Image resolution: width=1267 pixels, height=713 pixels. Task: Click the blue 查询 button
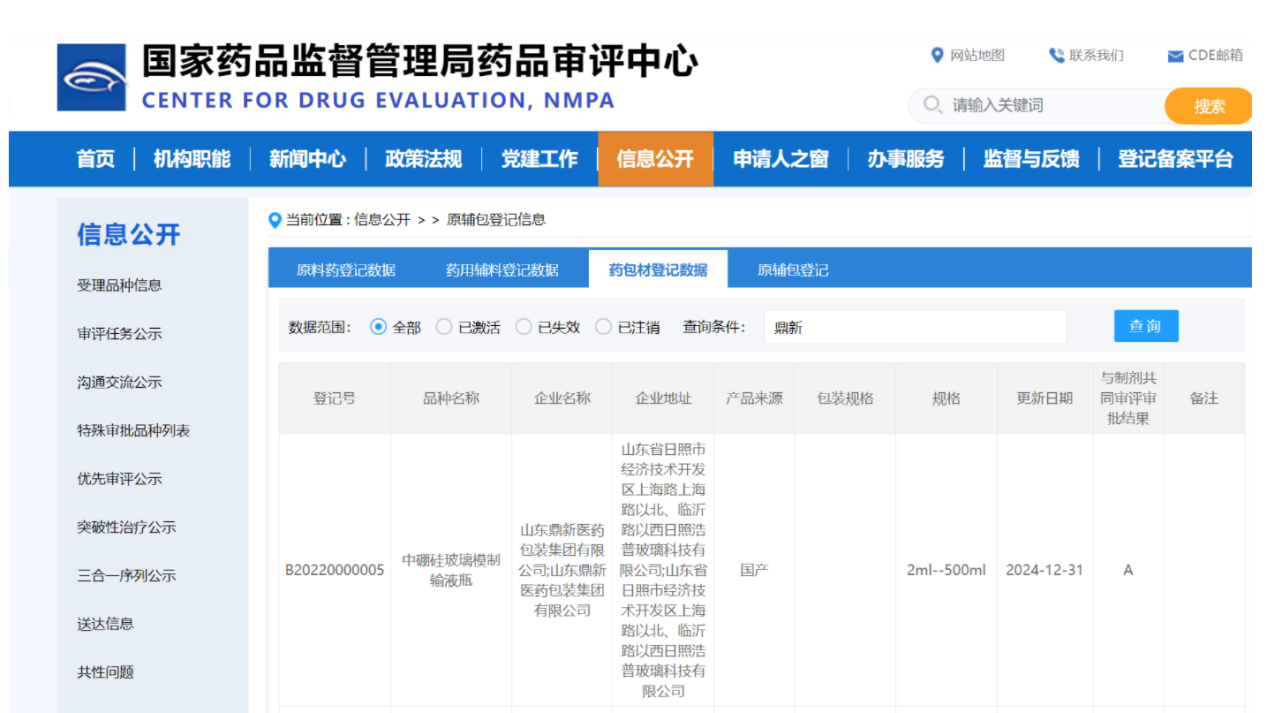[x=1146, y=326]
